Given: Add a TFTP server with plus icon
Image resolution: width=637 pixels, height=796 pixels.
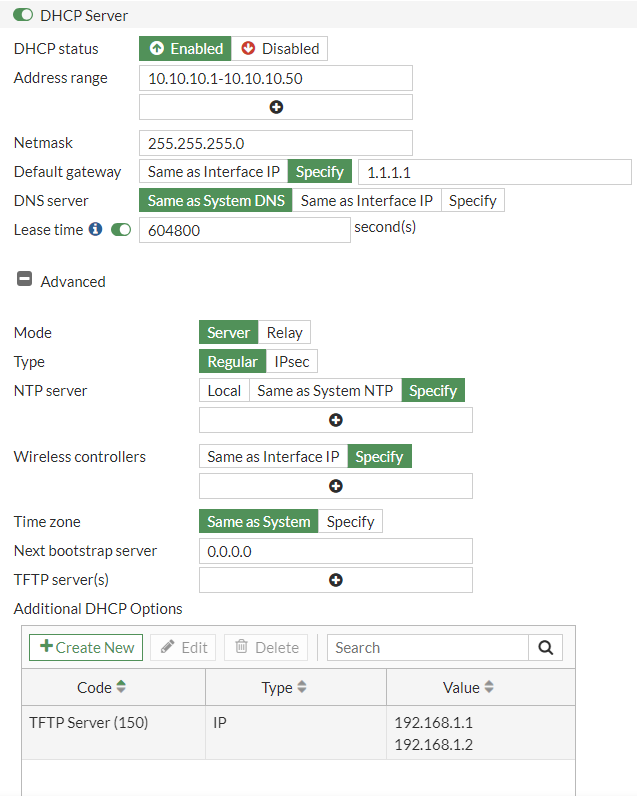Looking at the screenshot, I should [336, 580].
